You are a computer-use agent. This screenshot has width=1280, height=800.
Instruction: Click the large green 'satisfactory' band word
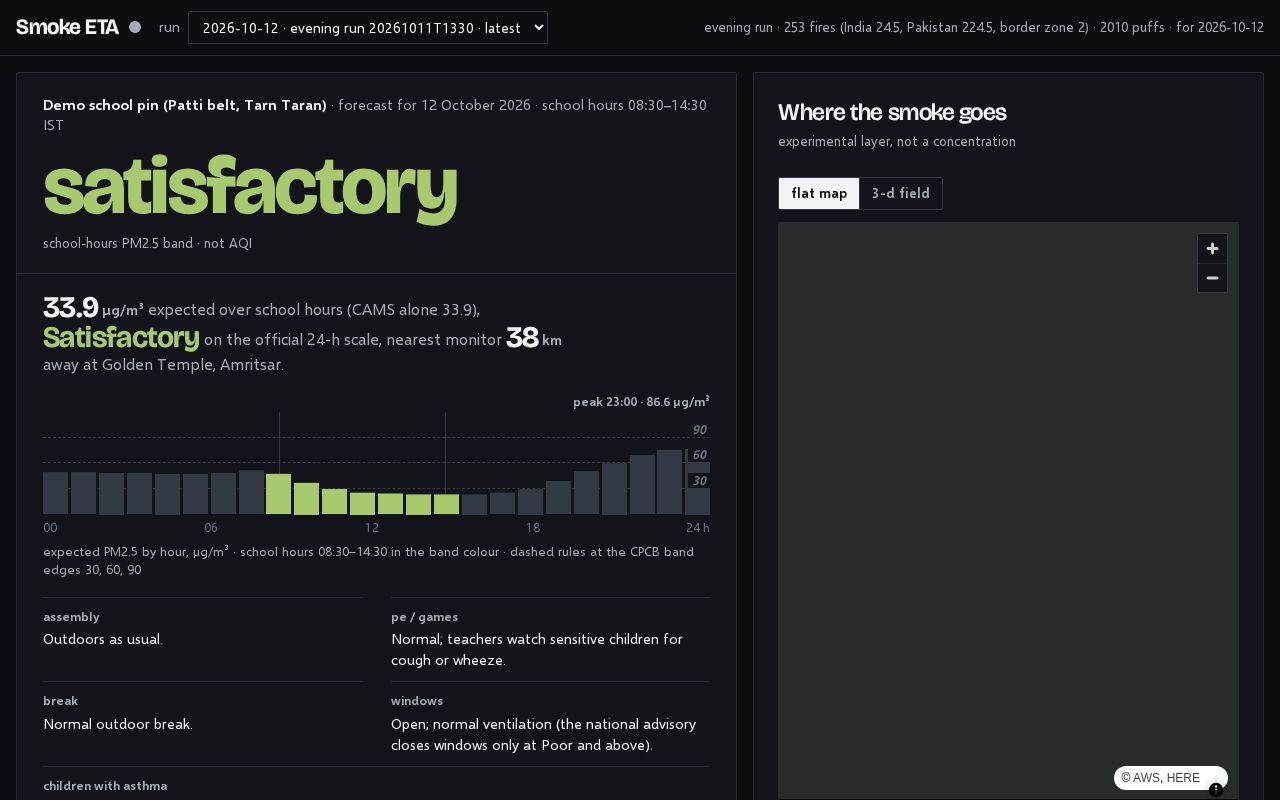pyautogui.click(x=250, y=187)
